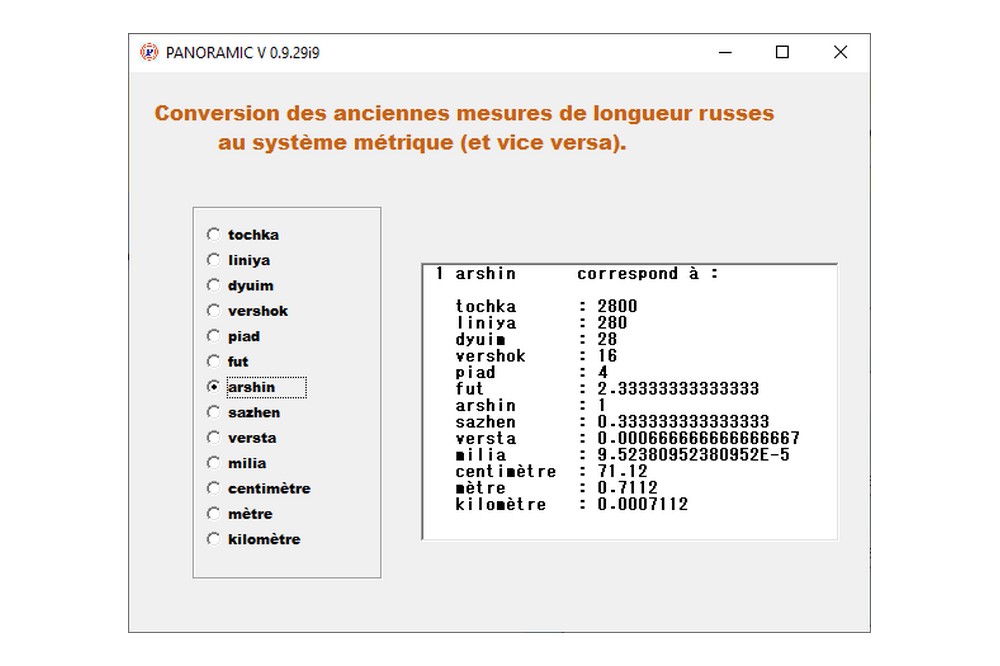This screenshot has width=1000, height=666.
Task: Maximize the PANORAMIC window
Action: tap(783, 52)
